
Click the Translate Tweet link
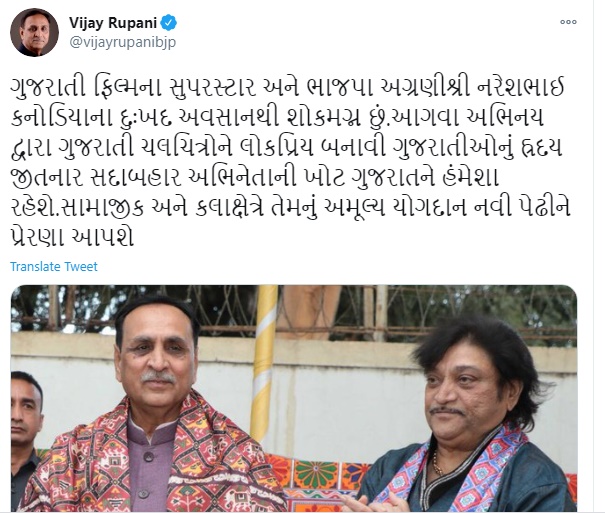pos(54,267)
